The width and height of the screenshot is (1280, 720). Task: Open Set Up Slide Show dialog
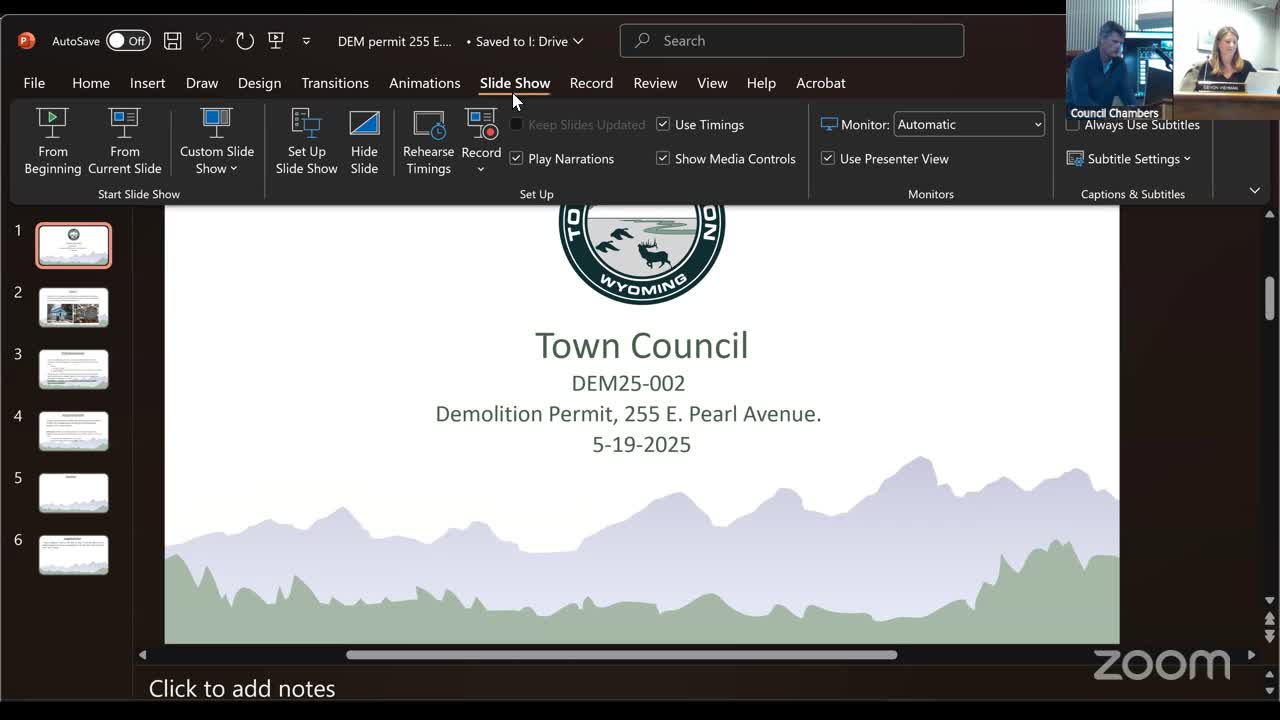(x=306, y=141)
